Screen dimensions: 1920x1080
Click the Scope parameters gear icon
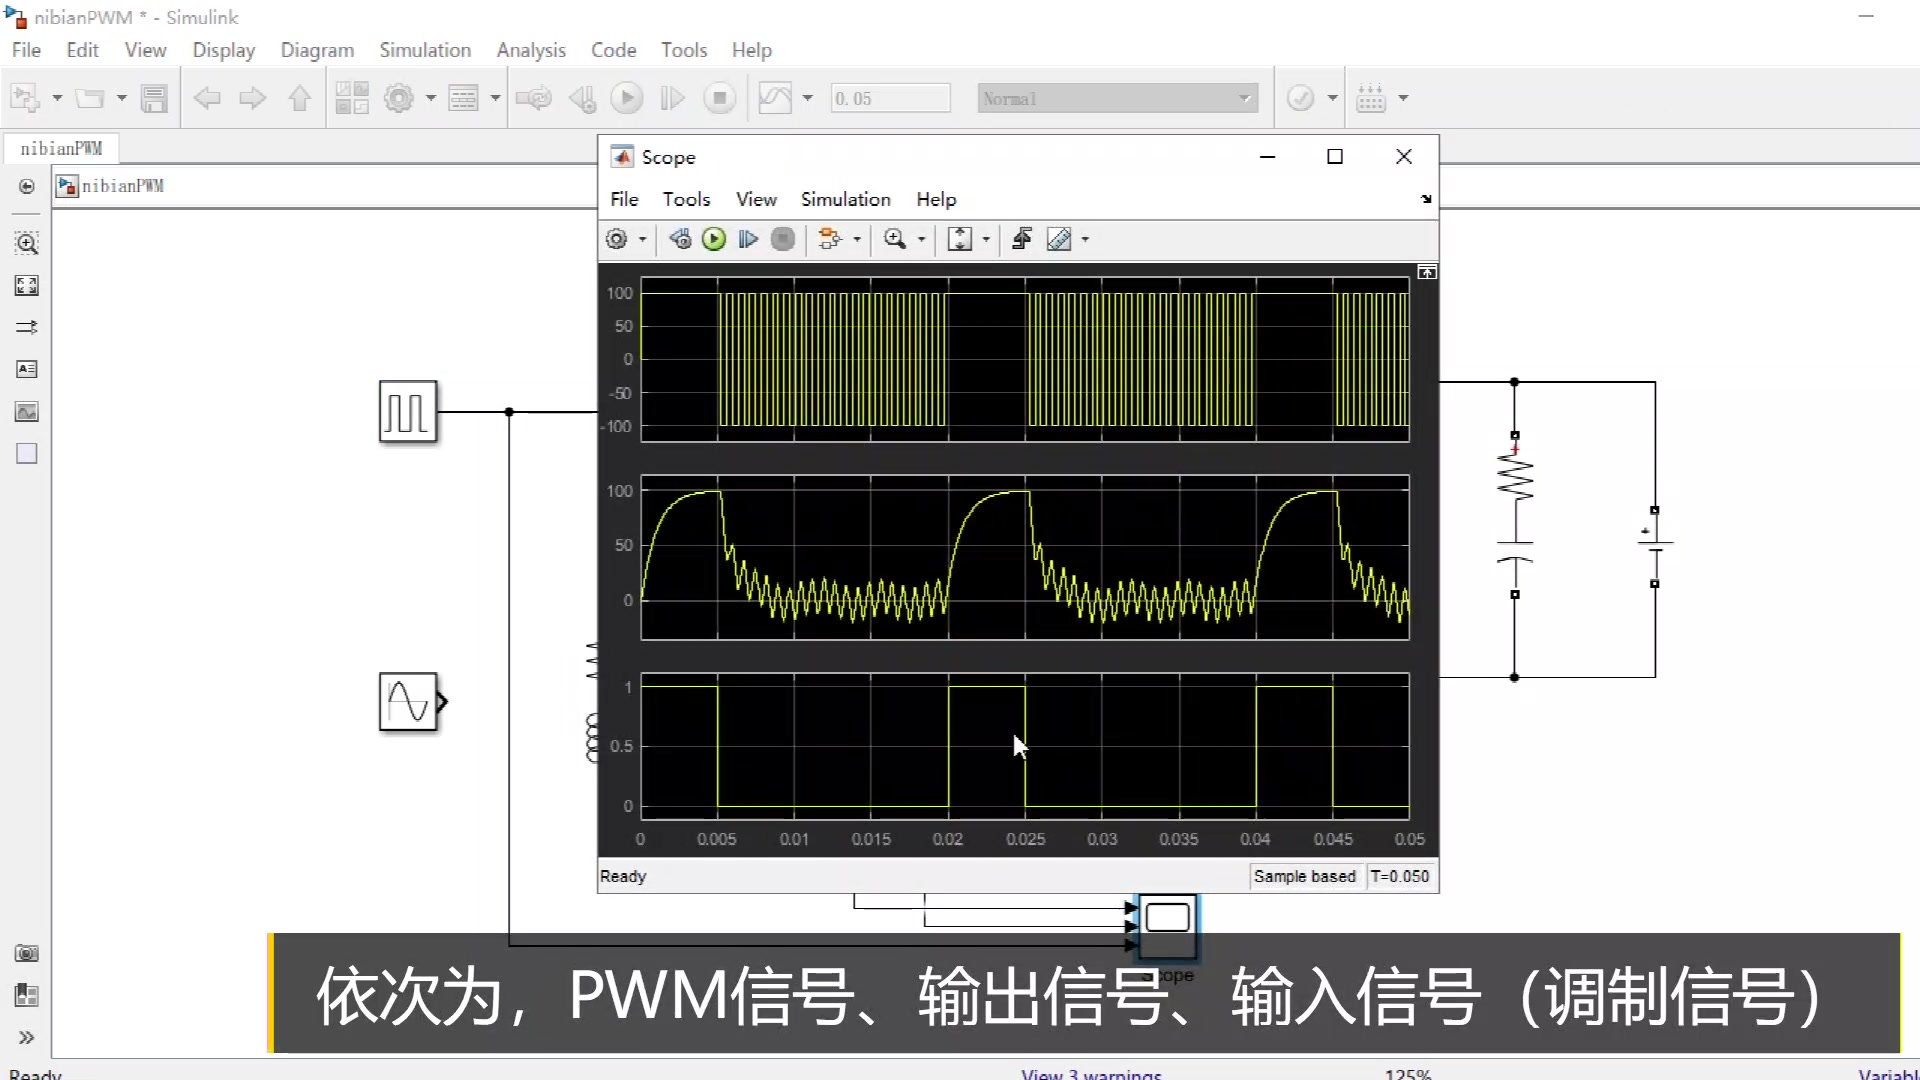pyautogui.click(x=618, y=239)
